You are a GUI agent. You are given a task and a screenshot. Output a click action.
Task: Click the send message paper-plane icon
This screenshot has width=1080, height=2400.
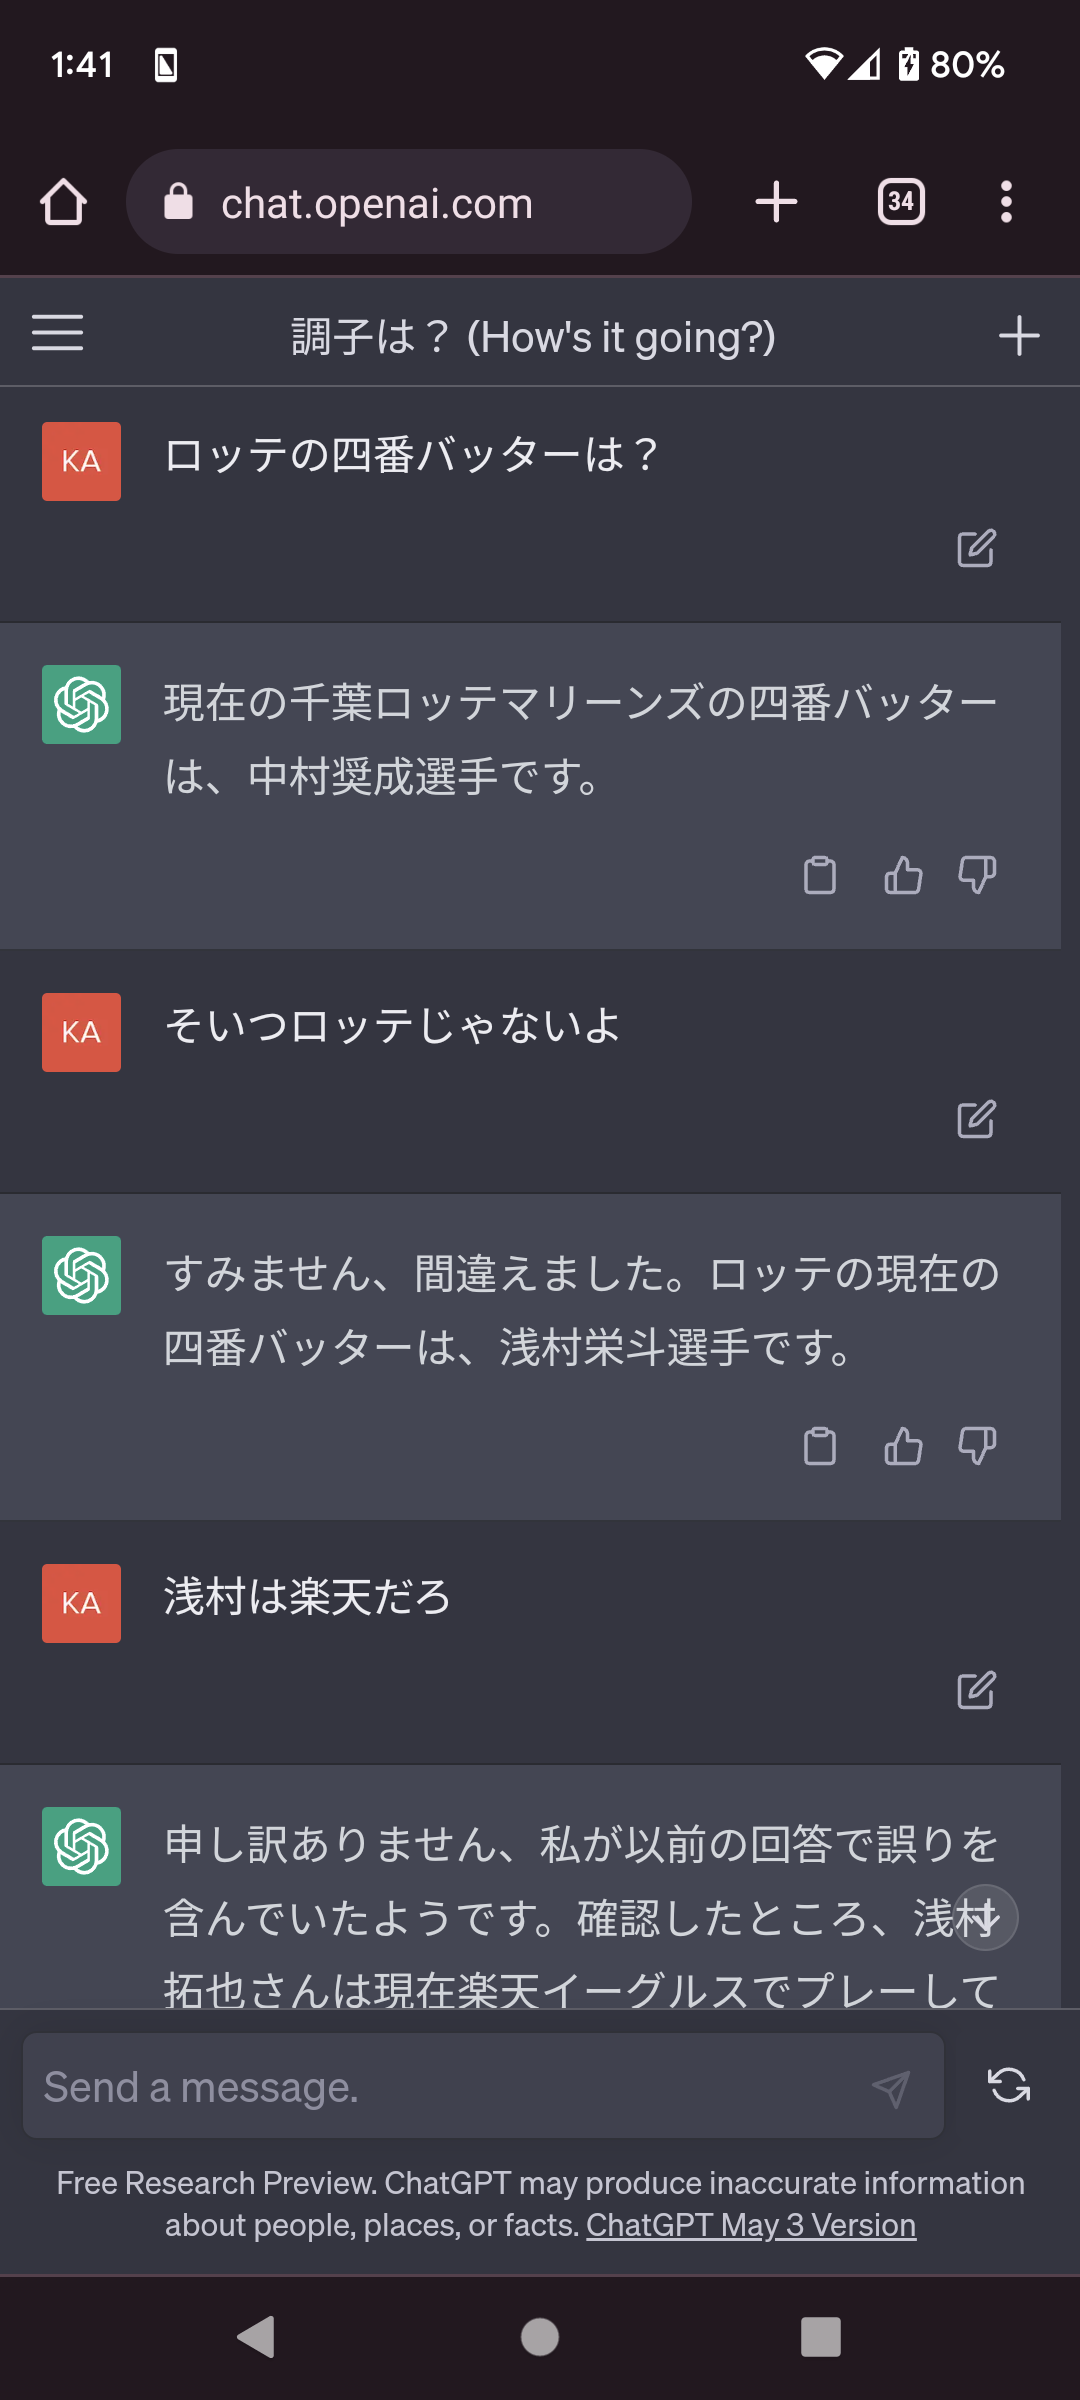(x=891, y=2087)
